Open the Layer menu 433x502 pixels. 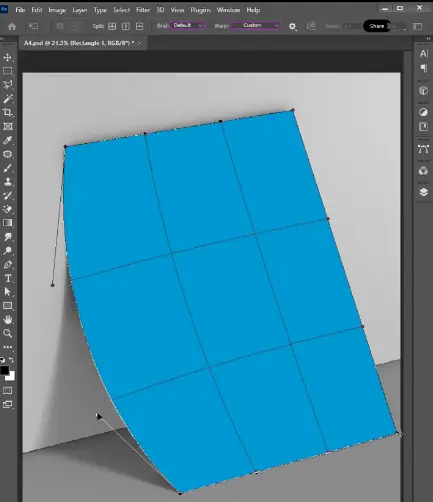80,10
